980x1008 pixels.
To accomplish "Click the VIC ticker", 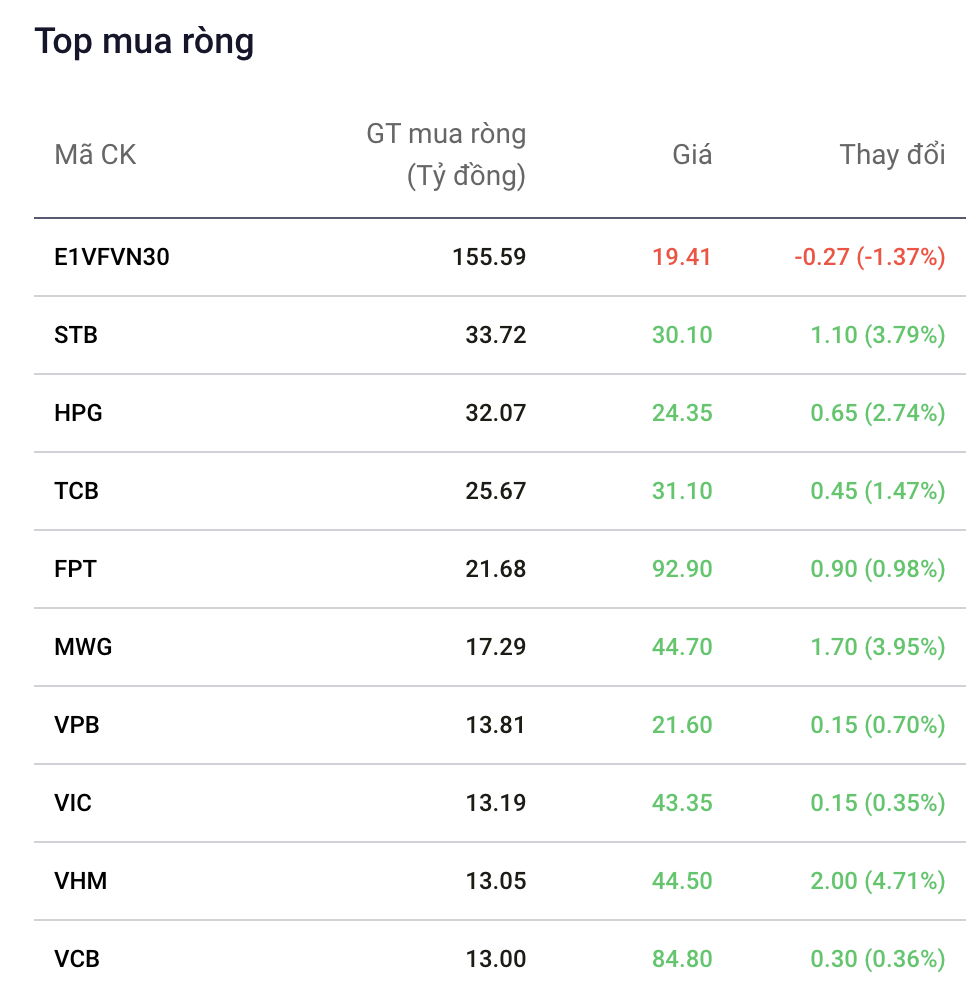I will [x=73, y=803].
